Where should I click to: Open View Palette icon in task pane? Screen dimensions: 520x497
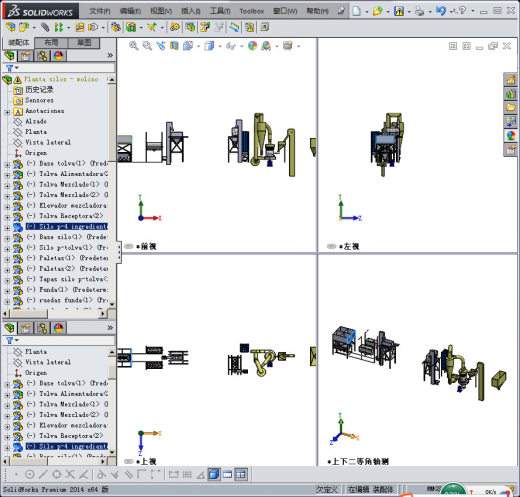[510, 122]
